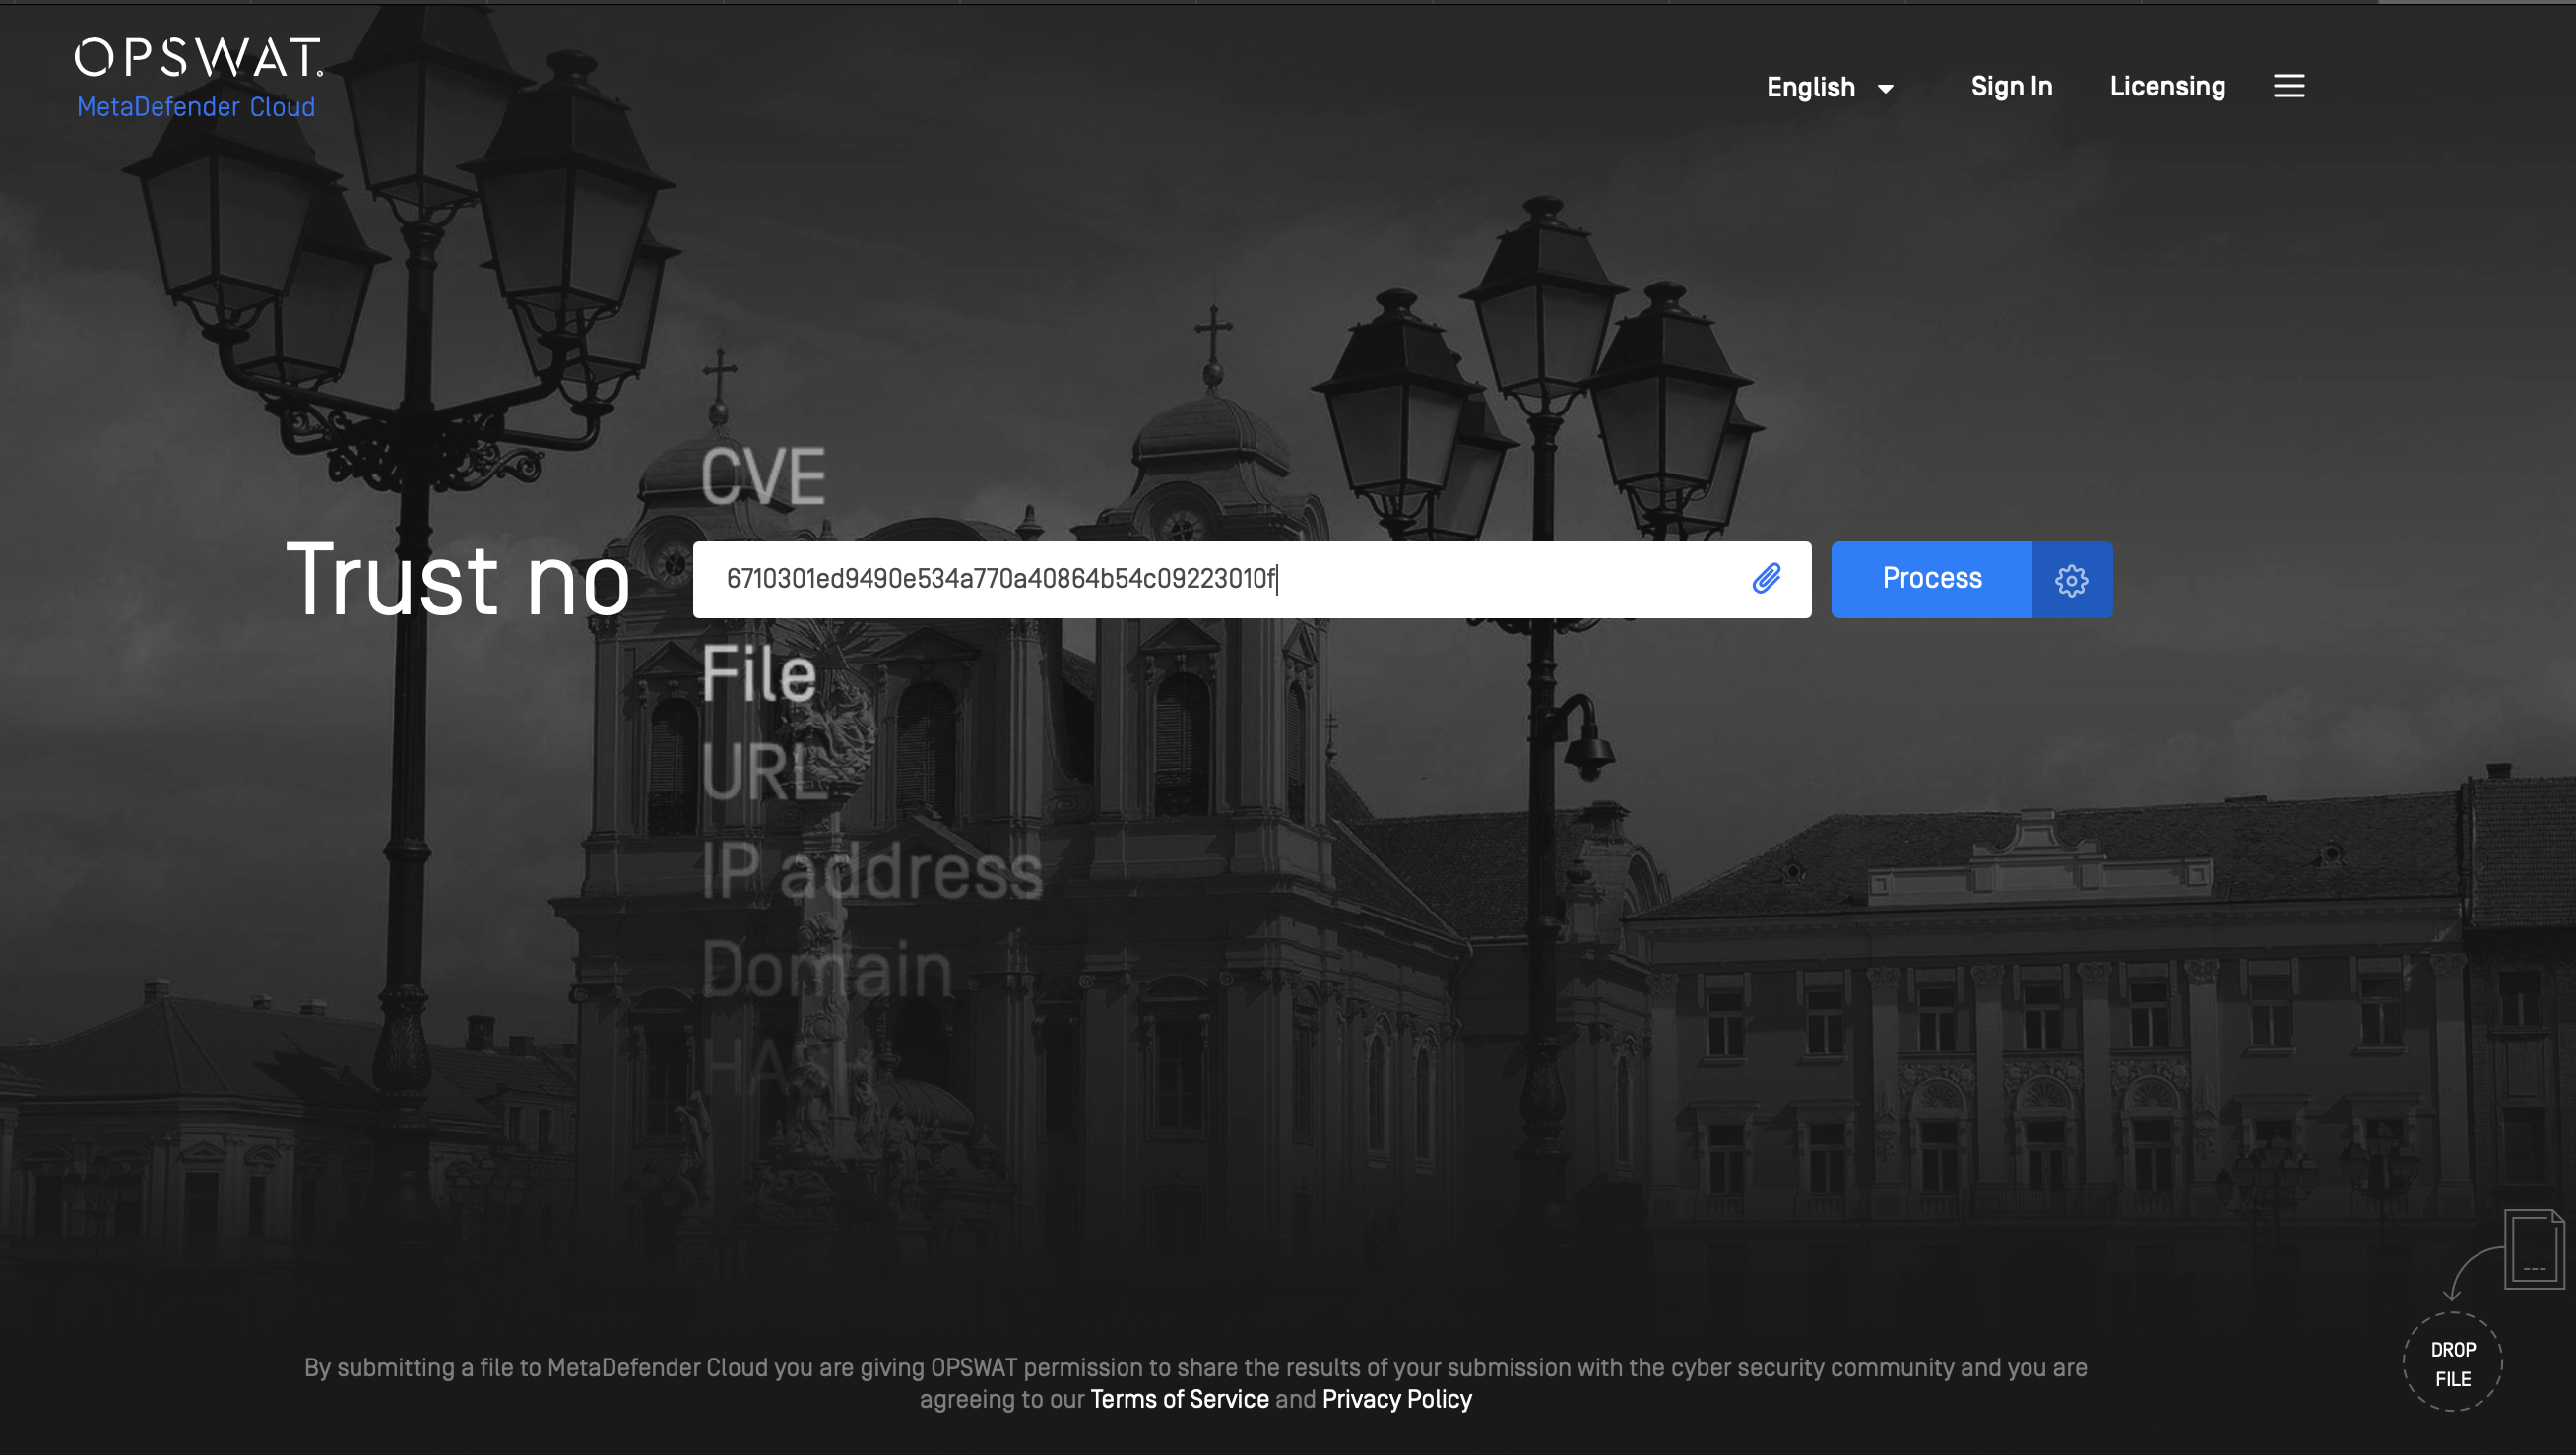Viewport: 2576px width, 1455px height.
Task: Click the paperclip attach file icon
Action: pos(1766,578)
